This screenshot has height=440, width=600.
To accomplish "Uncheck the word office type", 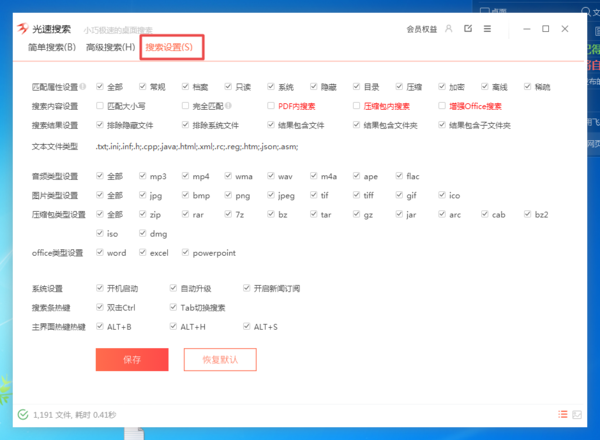I will coord(100,252).
